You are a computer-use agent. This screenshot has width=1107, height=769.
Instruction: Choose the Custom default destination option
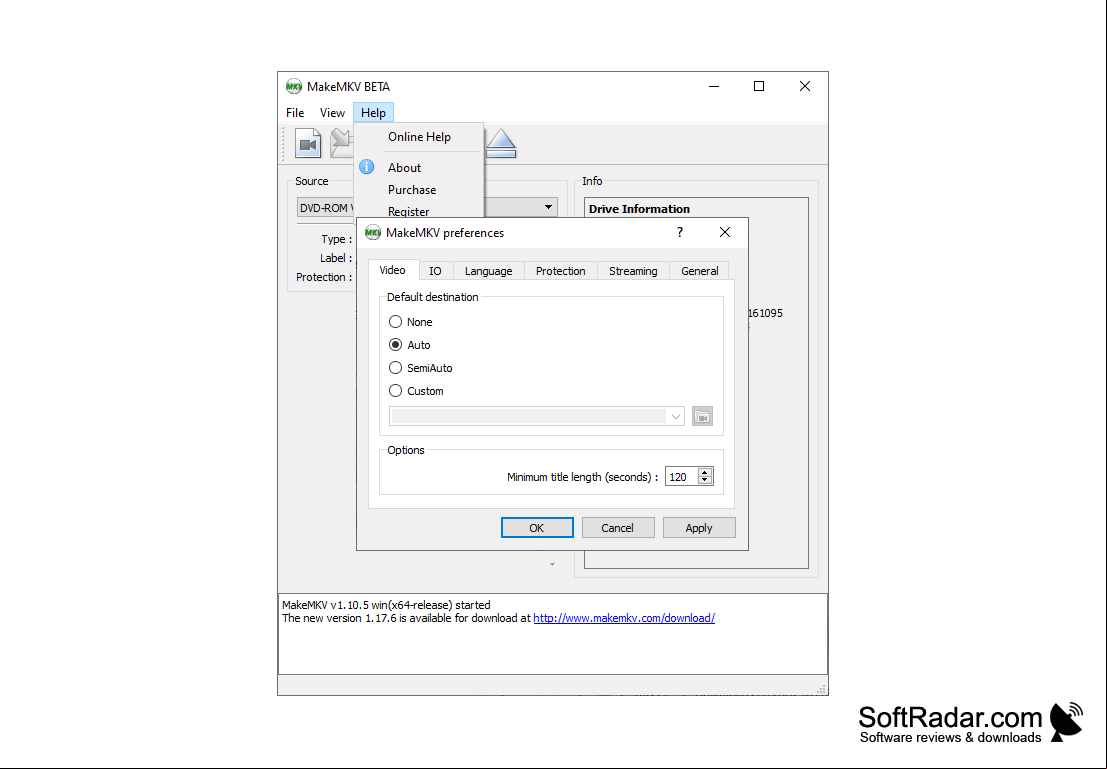[x=395, y=391]
